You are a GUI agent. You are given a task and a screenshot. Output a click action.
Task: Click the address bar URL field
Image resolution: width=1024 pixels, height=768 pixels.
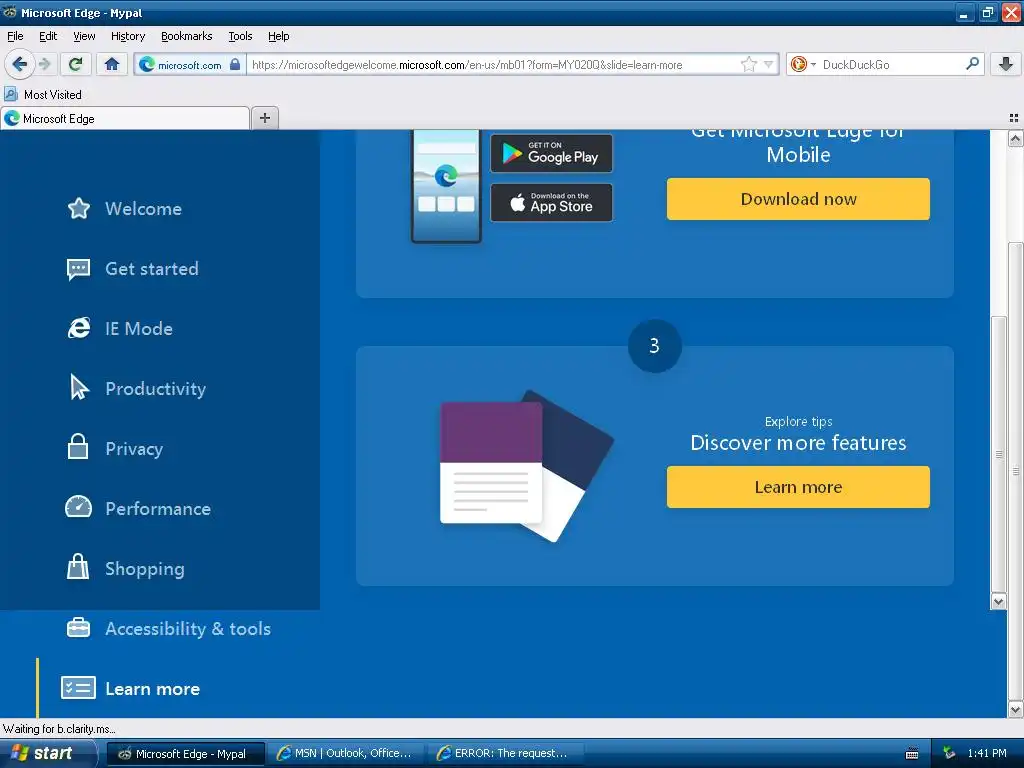coord(493,65)
